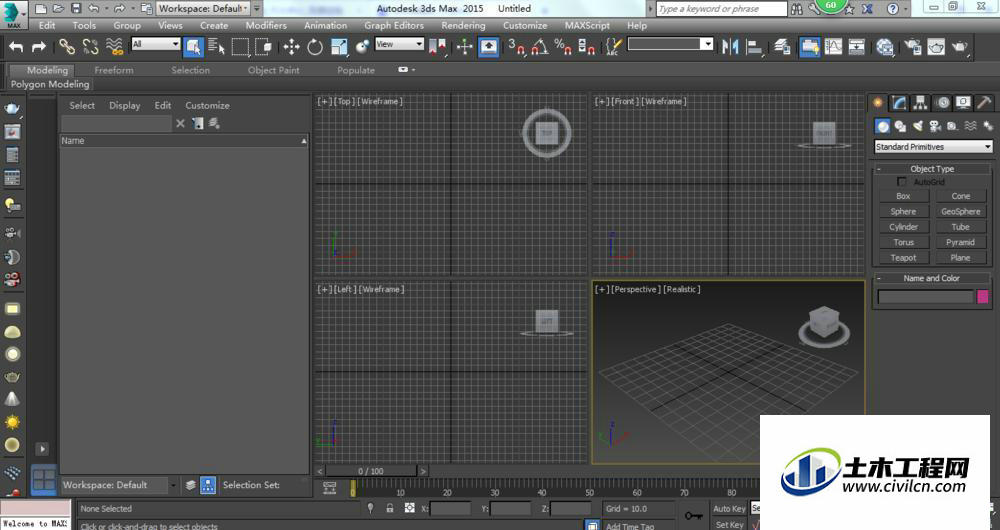Image resolution: width=1000 pixels, height=530 pixels.
Task: Open the magenta object color swatch
Action: pyautogui.click(x=983, y=297)
